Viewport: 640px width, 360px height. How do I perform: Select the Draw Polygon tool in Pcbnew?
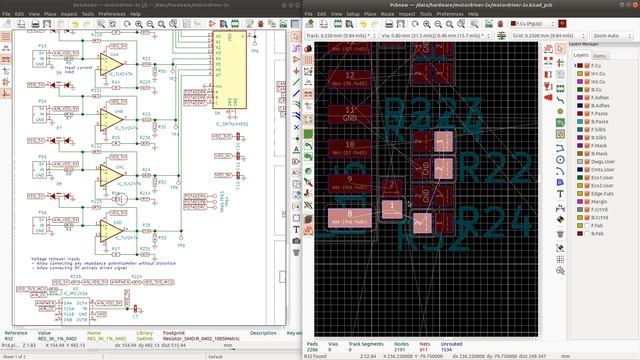pyautogui.click(x=560, y=182)
